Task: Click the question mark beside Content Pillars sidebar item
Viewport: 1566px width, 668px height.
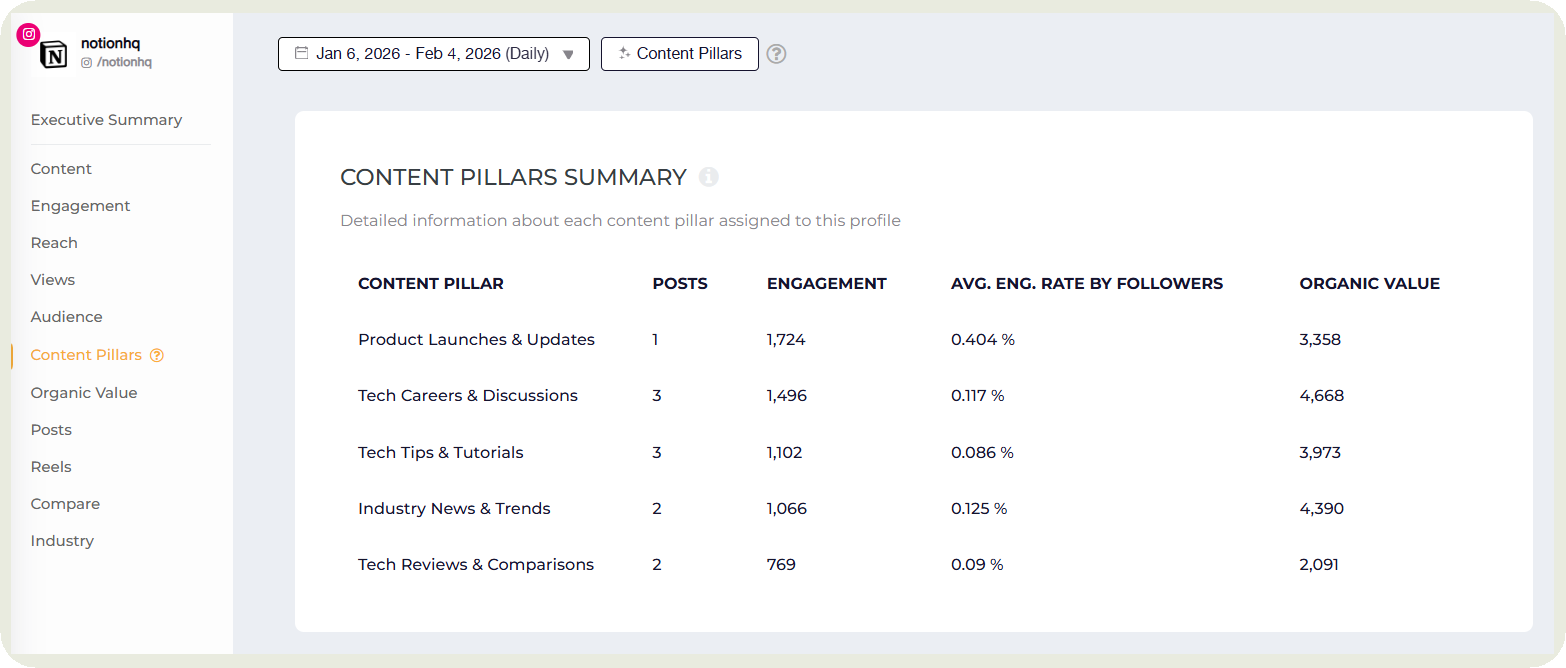Action: (157, 355)
